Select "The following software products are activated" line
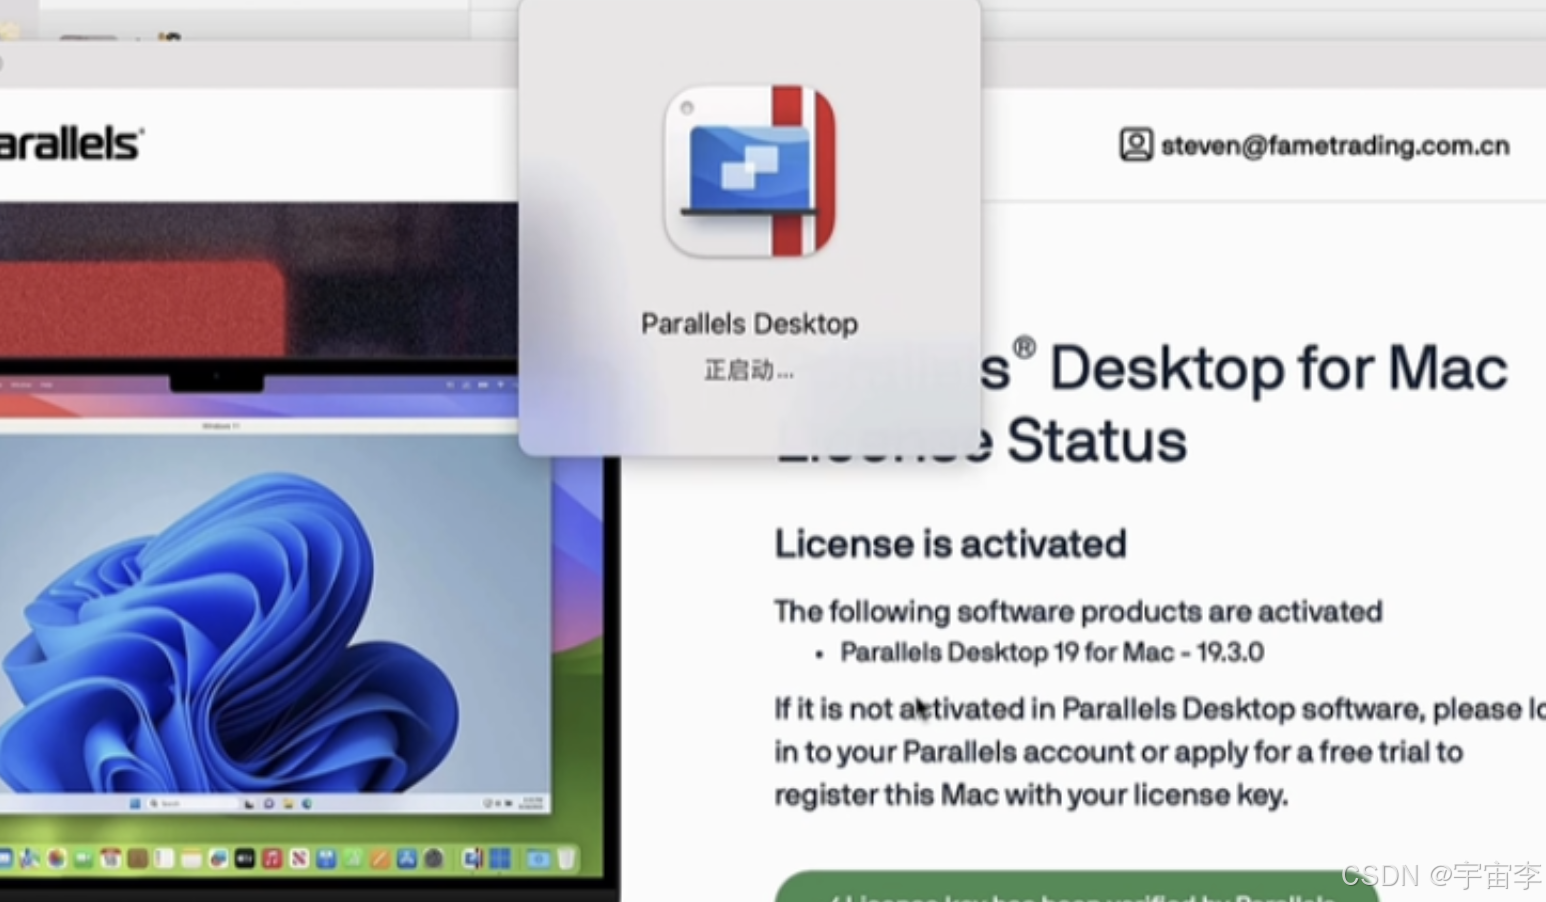This screenshot has width=1546, height=902. (x=1078, y=611)
